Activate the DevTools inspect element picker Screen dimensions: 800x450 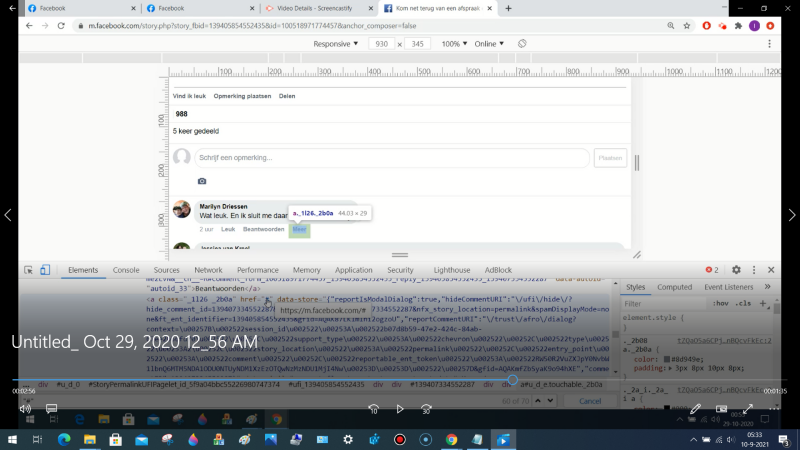click(x=29, y=270)
